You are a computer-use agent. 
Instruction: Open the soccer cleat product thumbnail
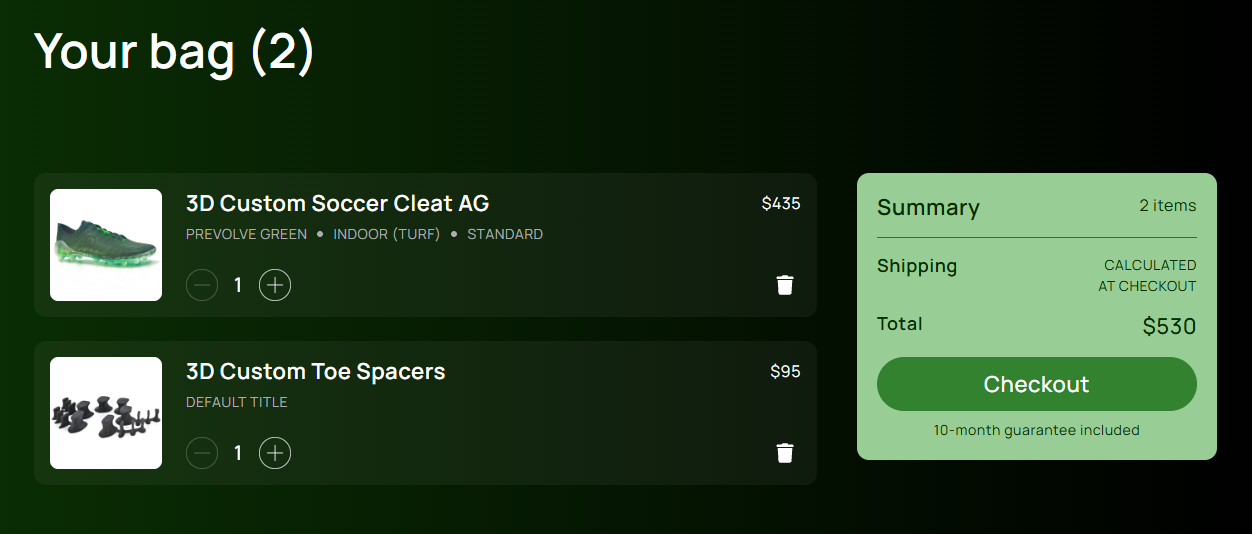106,245
